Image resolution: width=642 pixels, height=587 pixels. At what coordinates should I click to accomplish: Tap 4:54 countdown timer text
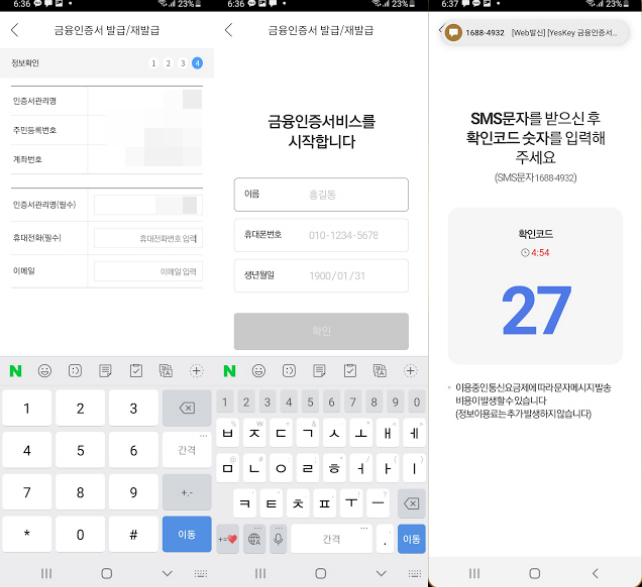click(x=540, y=253)
